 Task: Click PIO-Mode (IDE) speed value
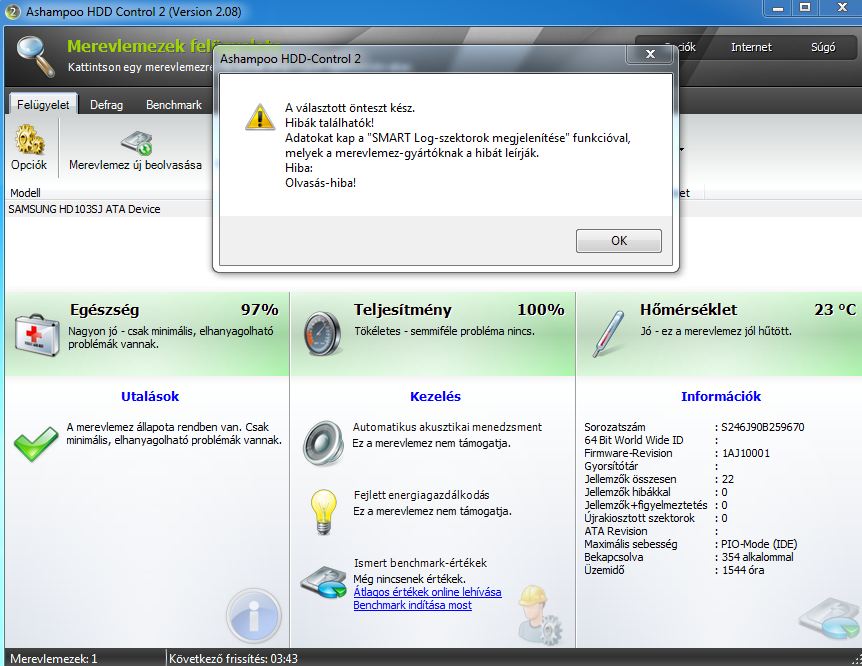759,544
